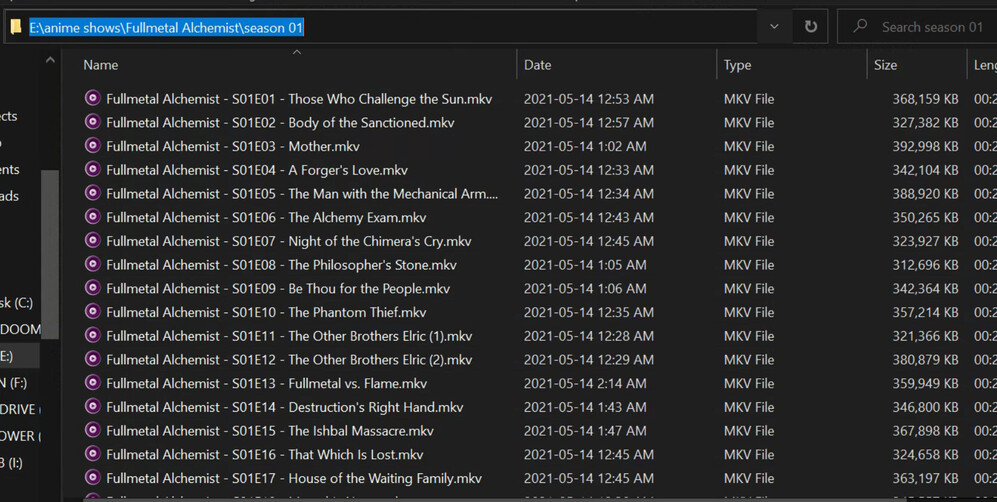Select House of the Waiting Family.mkv
The height and width of the screenshot is (502, 997).
pos(294,478)
